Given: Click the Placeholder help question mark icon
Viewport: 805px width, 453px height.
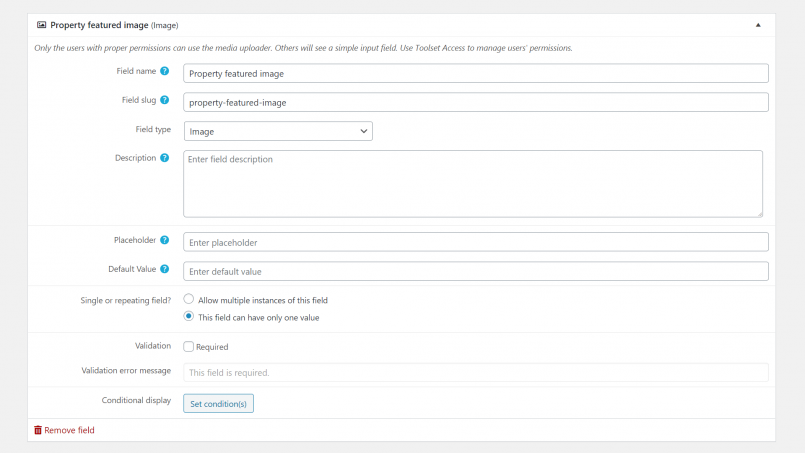Looking at the screenshot, I should coord(164,240).
